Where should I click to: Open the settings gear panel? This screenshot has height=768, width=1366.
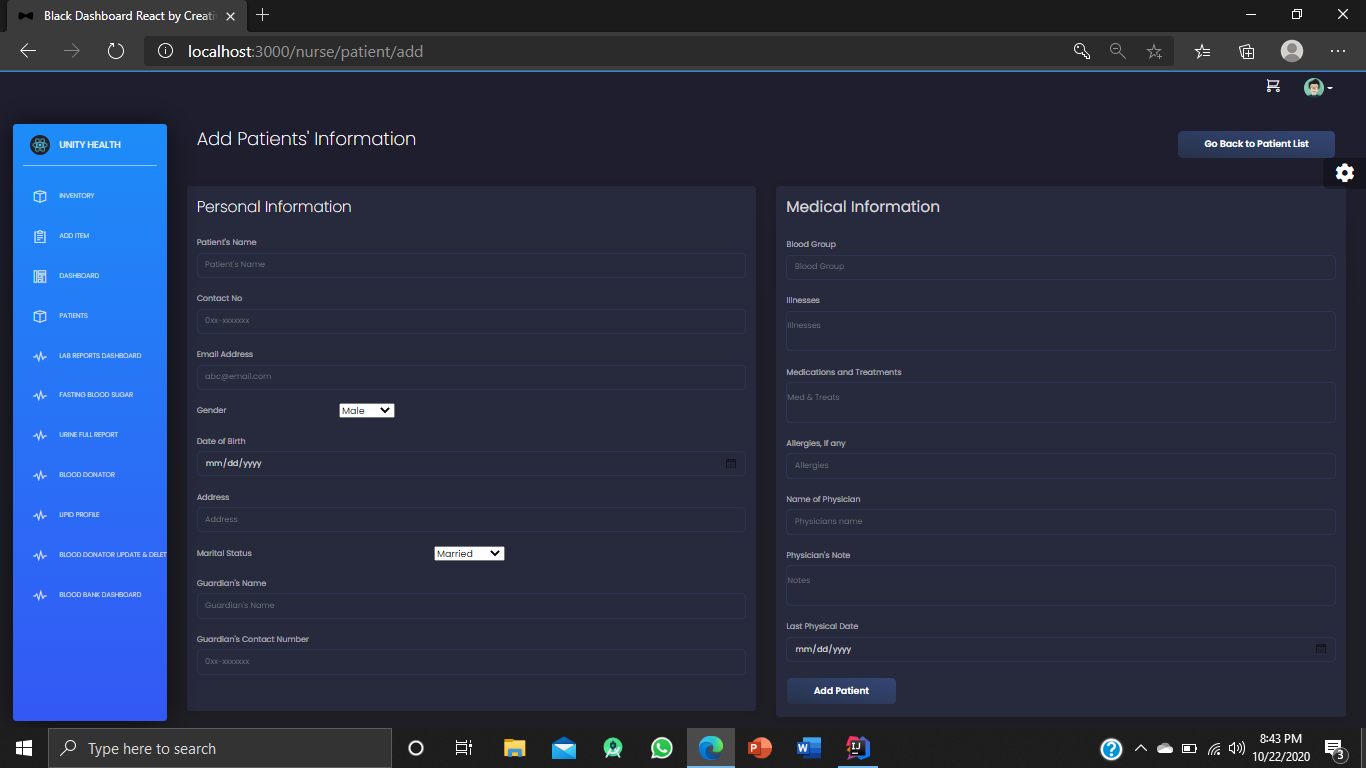1345,173
